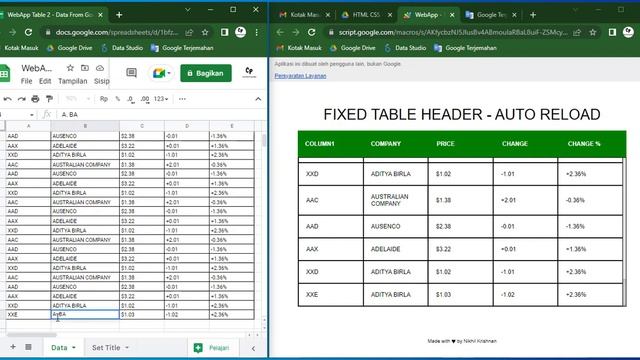The width and height of the screenshot is (640, 360).
Task: Open the Google account avatar in Sheets
Action: [249, 73]
